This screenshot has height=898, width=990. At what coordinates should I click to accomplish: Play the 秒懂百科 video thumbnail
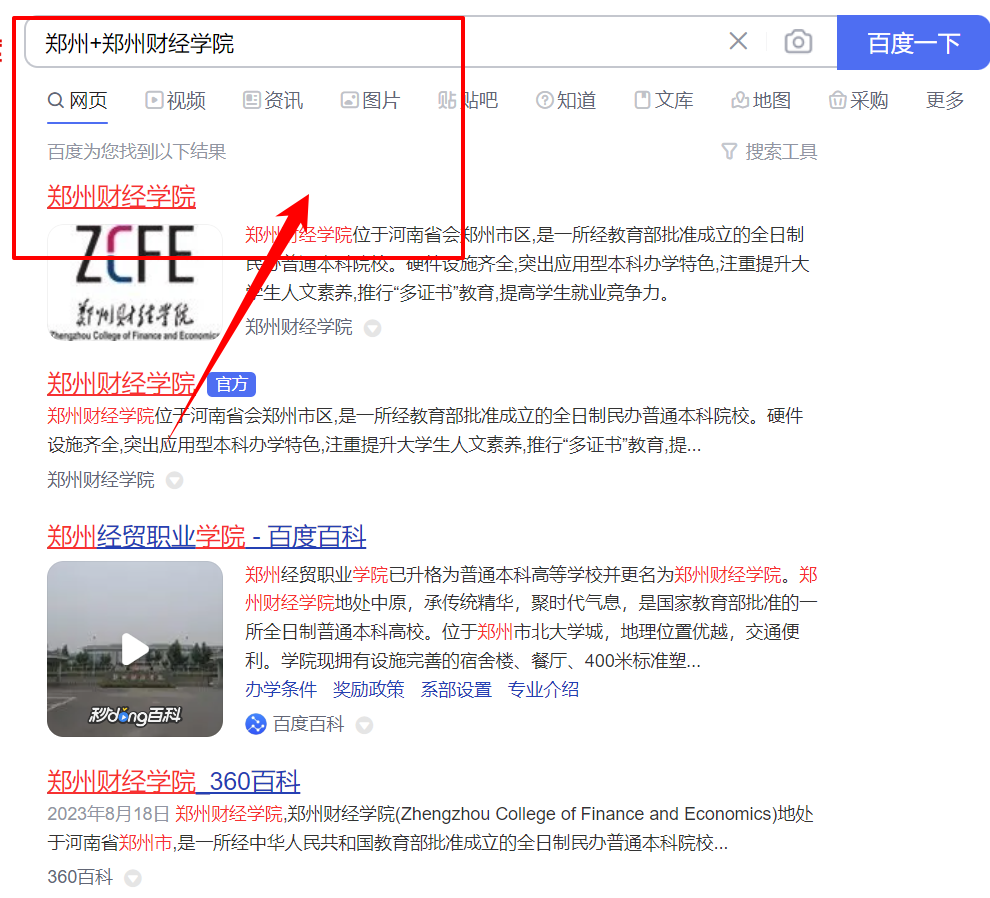click(x=134, y=649)
